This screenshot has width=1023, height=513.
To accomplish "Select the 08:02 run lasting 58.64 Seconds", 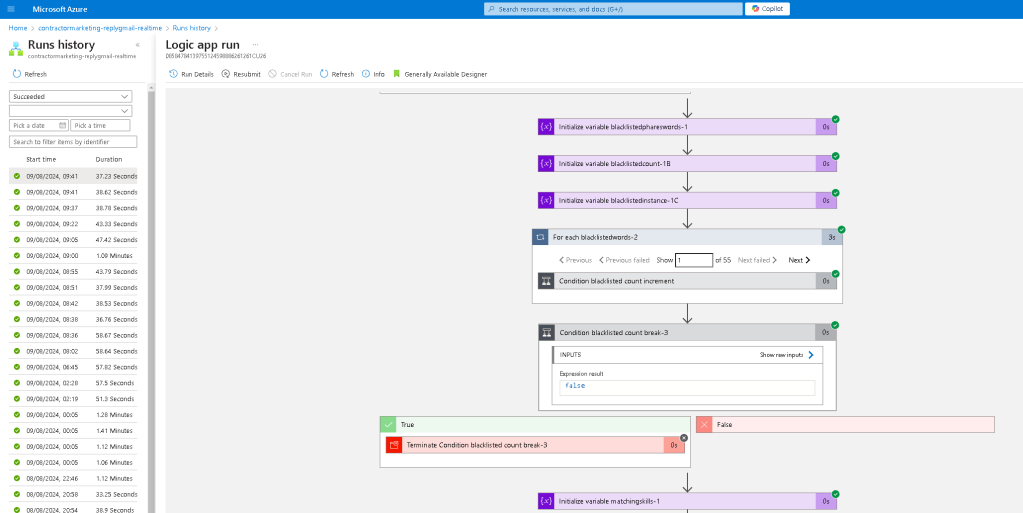I will [x=73, y=351].
